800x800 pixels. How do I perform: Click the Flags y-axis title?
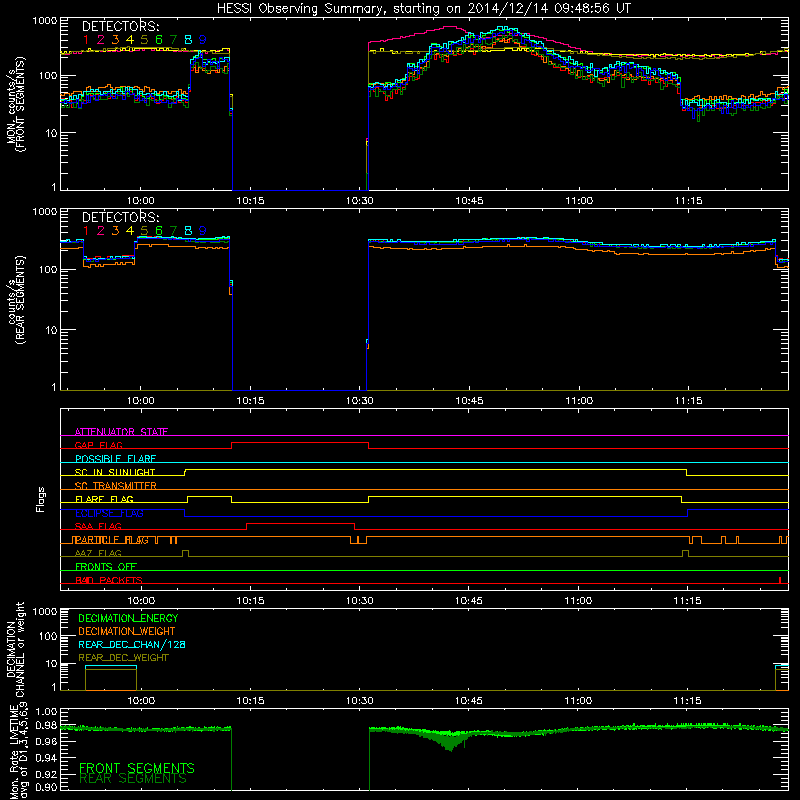[x=41, y=499]
